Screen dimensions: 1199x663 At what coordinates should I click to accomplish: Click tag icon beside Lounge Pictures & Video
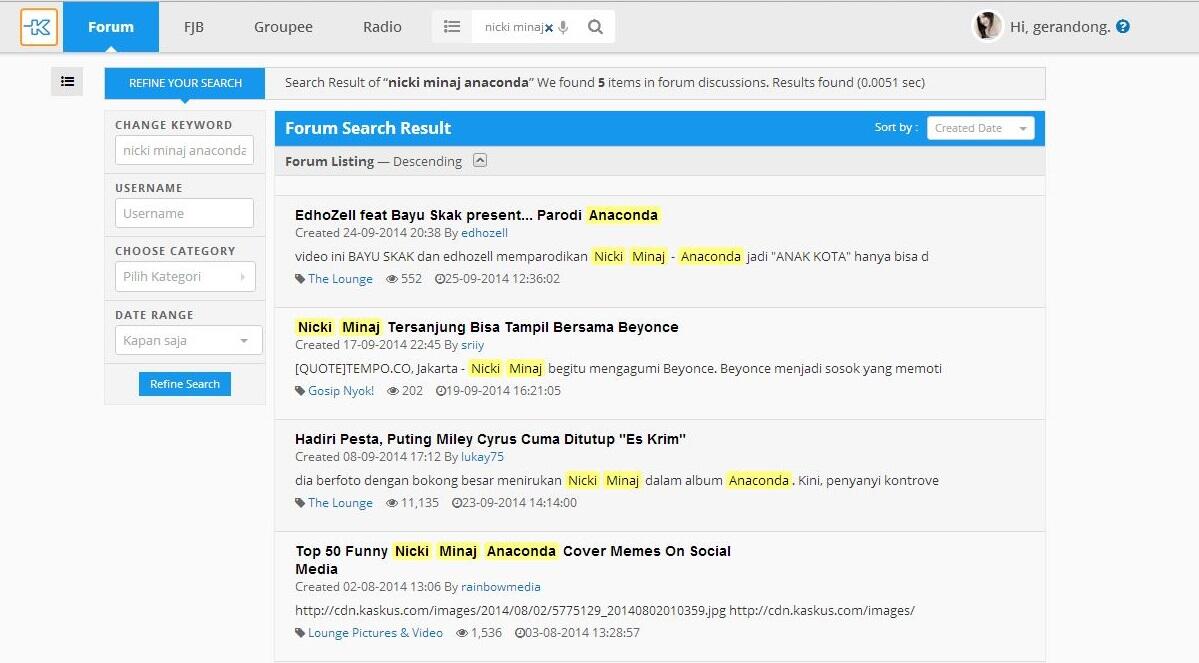pos(300,633)
